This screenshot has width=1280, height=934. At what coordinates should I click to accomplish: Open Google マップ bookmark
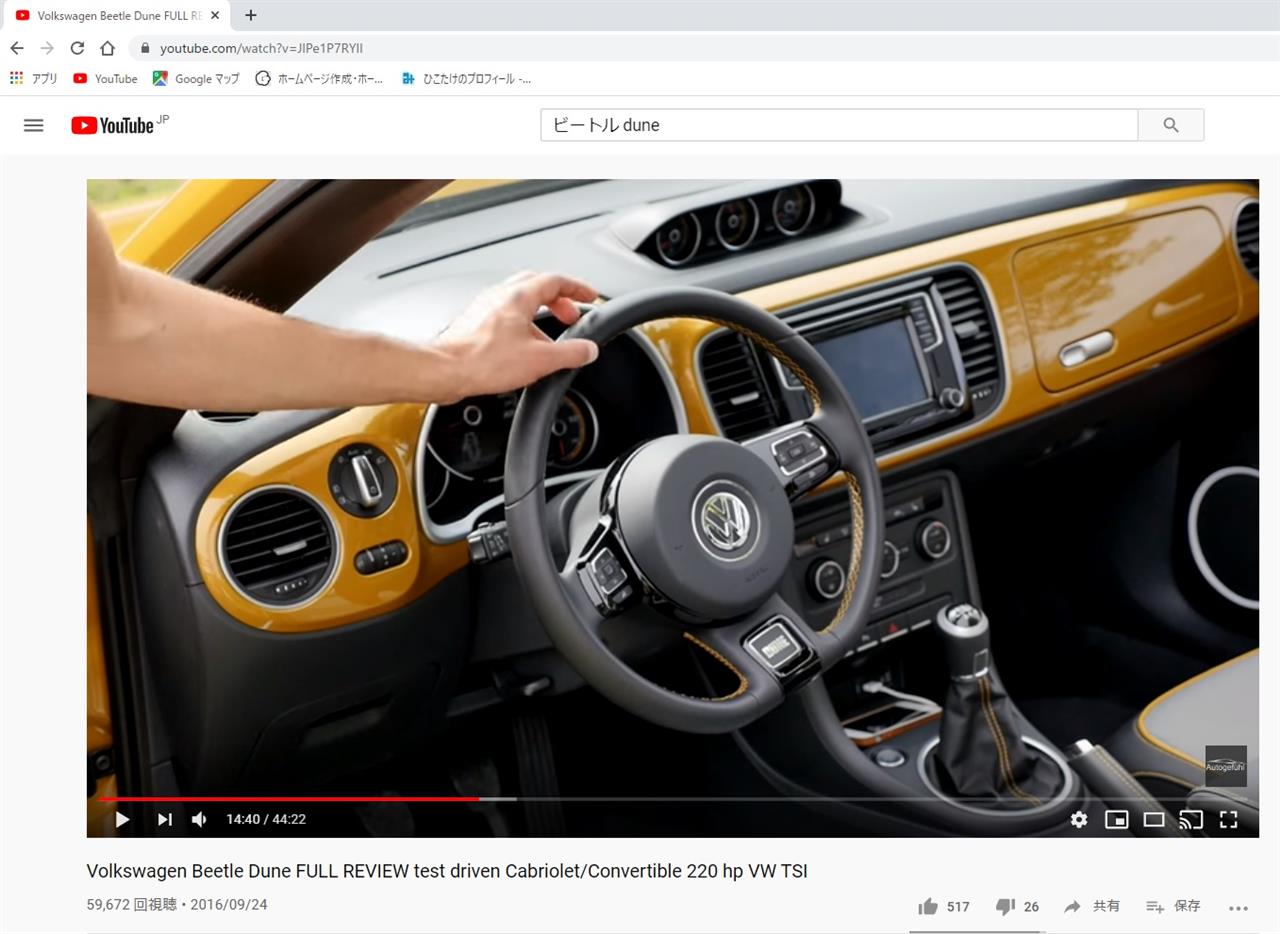point(196,78)
